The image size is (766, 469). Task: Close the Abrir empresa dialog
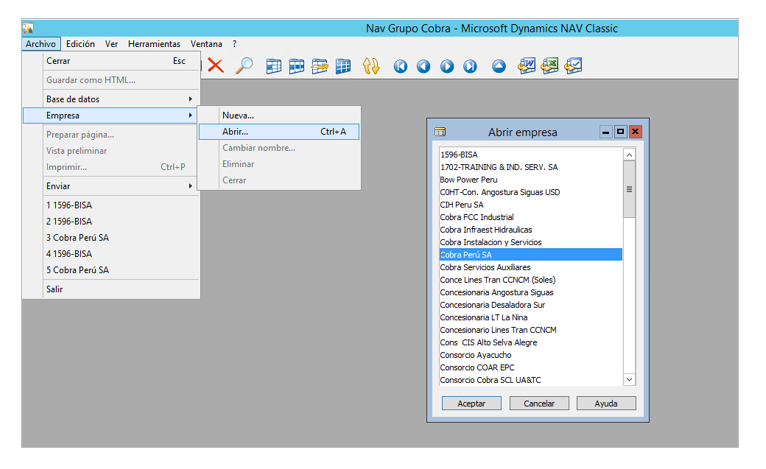635,132
